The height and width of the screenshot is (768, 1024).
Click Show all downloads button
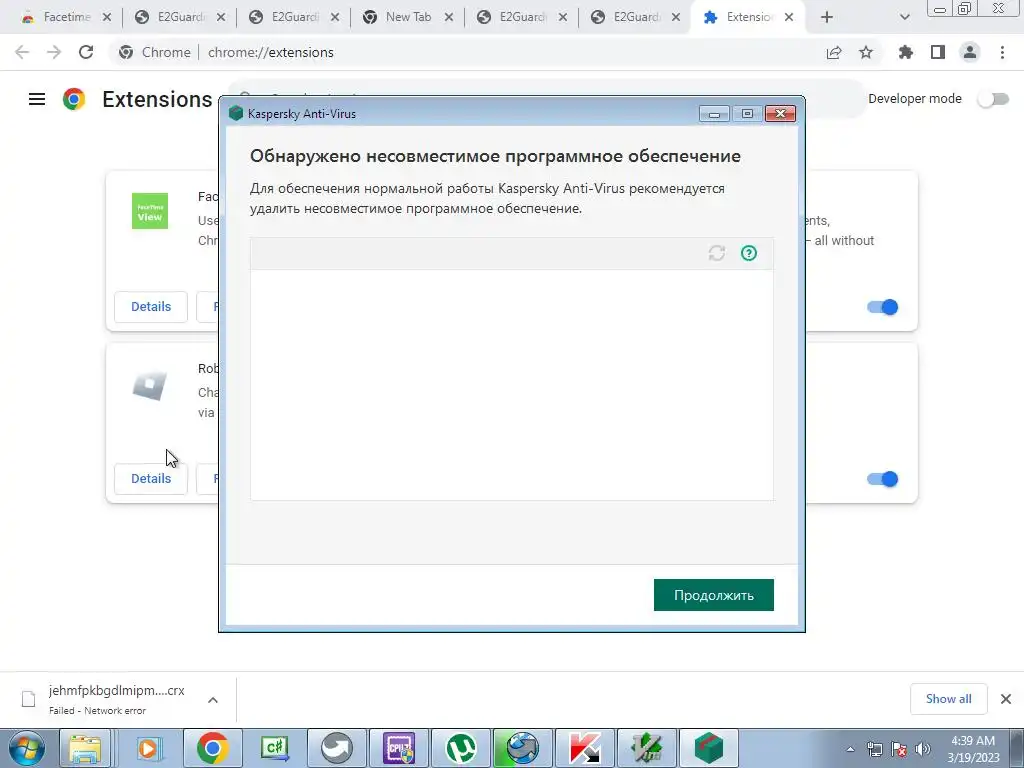click(x=948, y=699)
